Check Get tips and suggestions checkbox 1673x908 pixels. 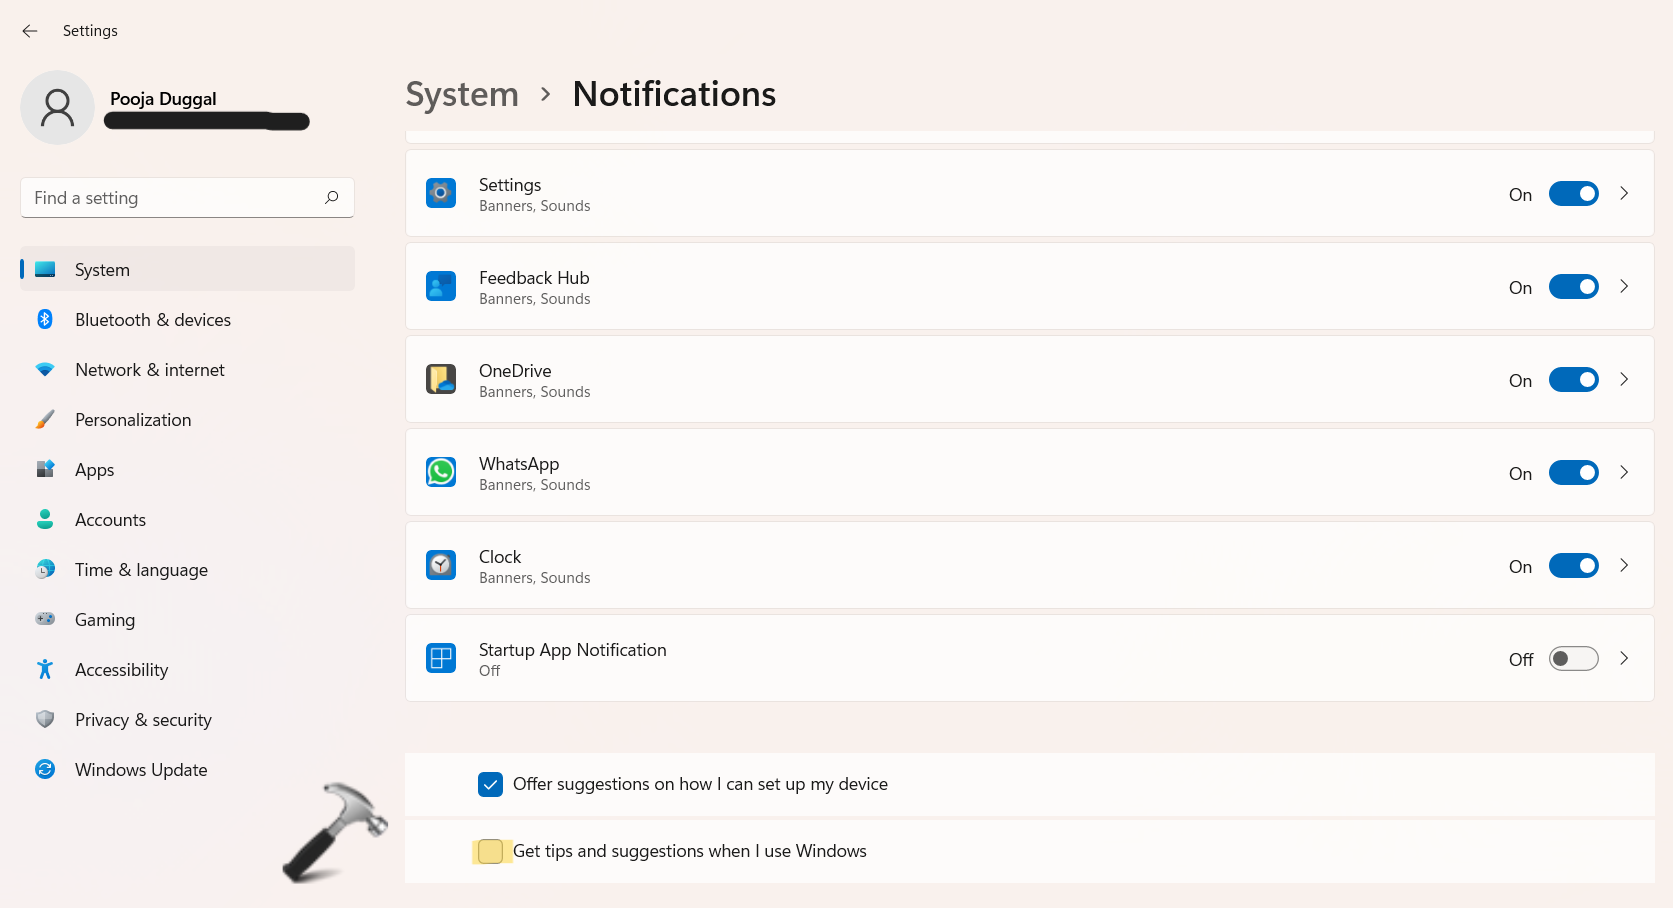pos(490,851)
